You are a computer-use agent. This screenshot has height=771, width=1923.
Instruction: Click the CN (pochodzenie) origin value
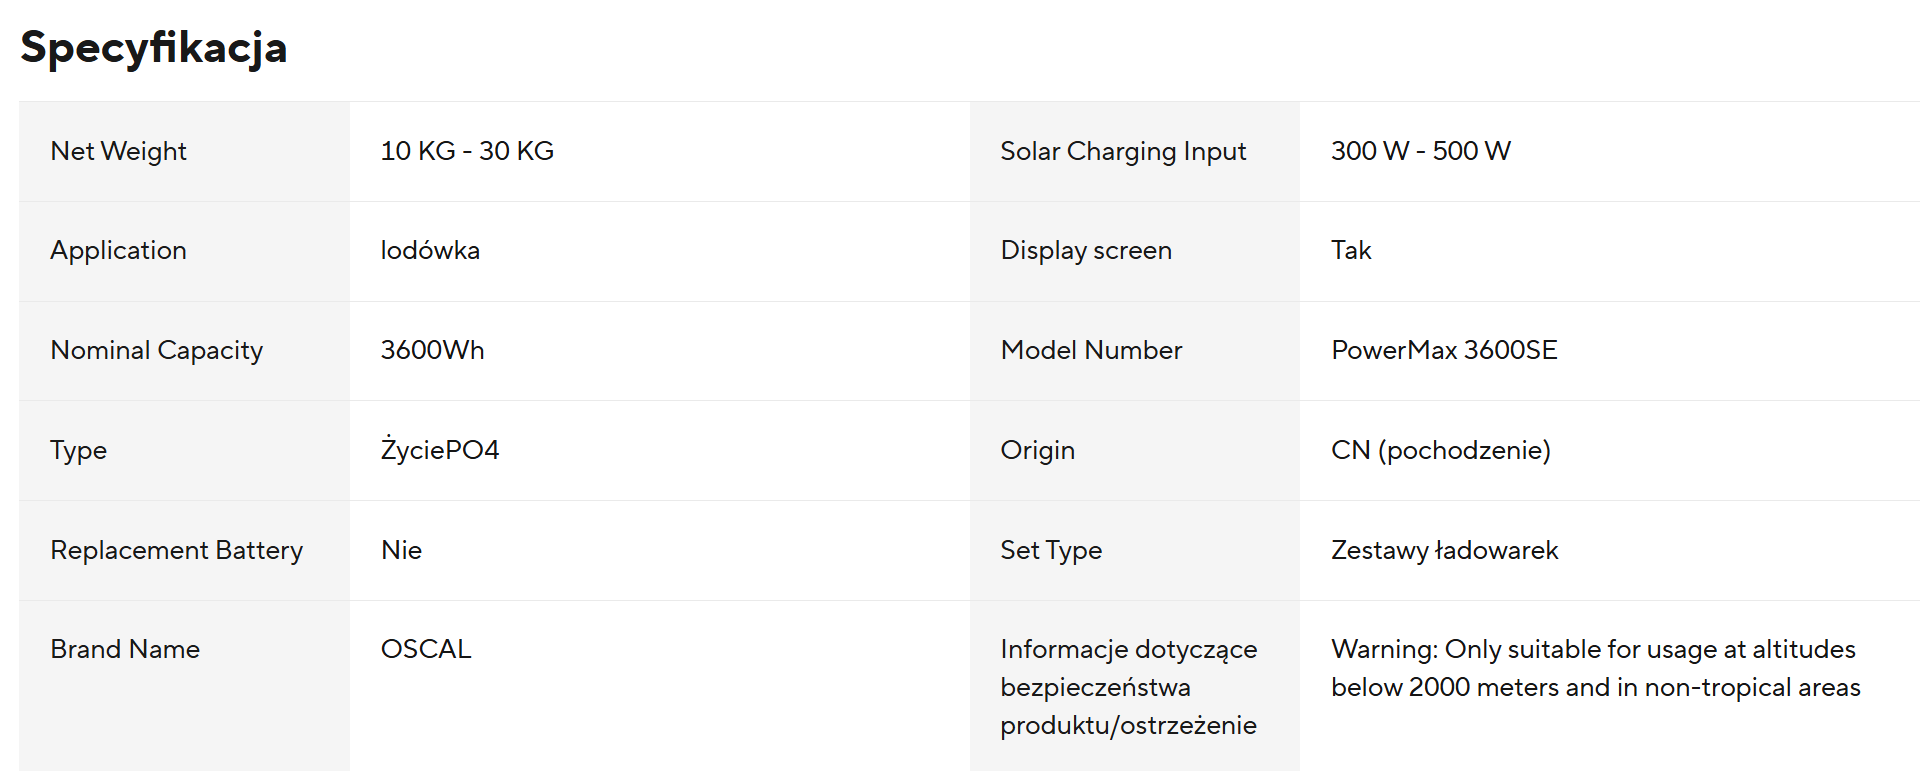[1441, 450]
